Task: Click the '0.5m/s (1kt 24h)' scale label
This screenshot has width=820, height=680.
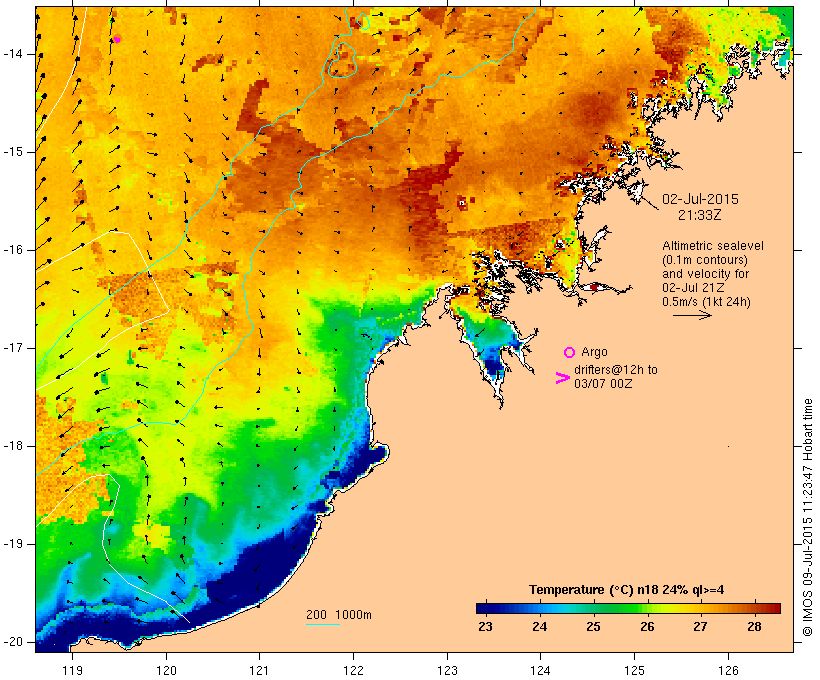Action: coord(707,302)
